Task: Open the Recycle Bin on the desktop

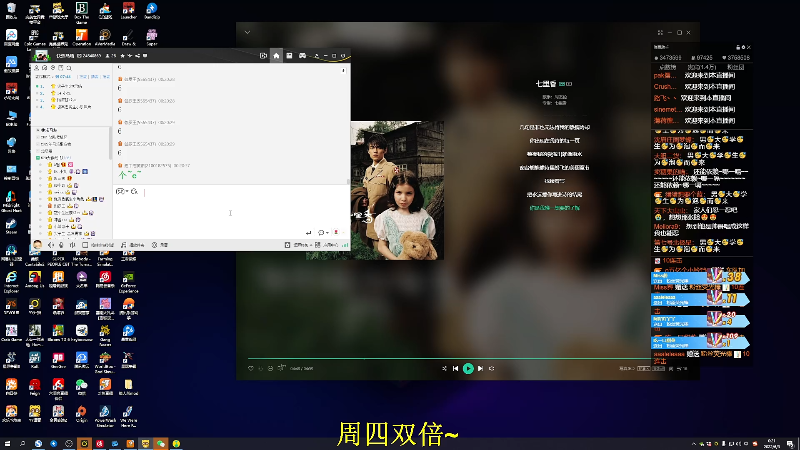Action: [11, 10]
